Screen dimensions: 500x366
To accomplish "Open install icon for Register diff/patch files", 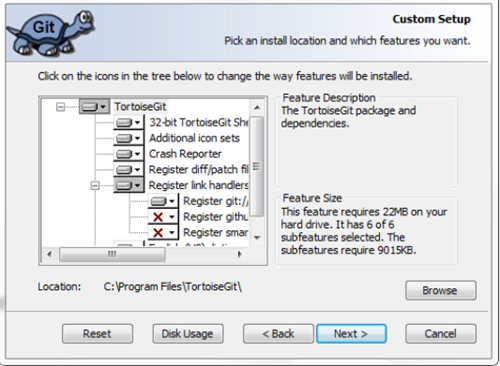I will pos(129,169).
